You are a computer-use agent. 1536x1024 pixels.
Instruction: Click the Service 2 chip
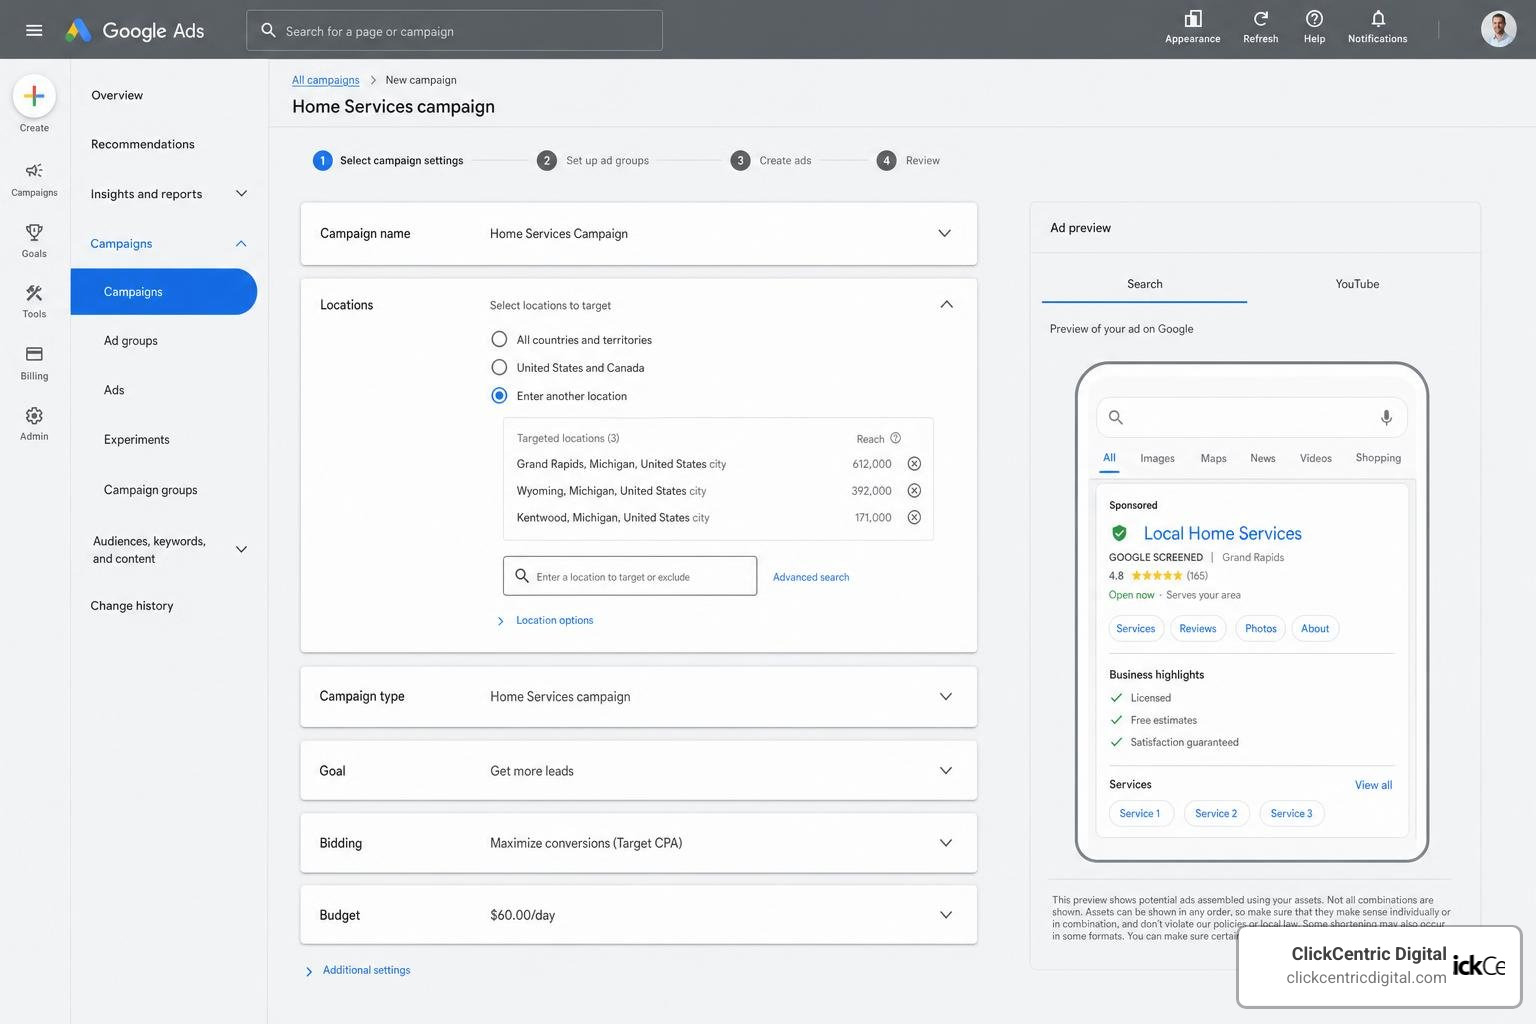tap(1216, 813)
